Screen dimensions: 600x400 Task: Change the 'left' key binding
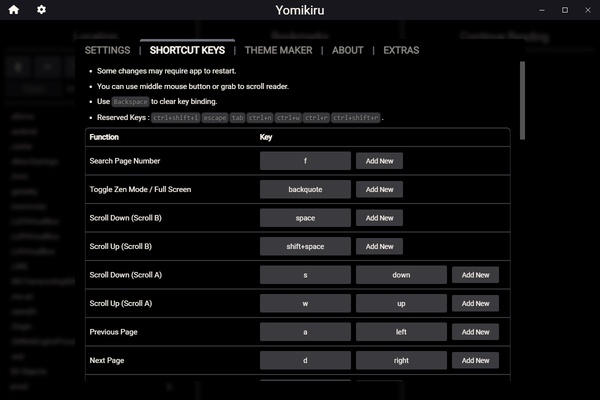click(x=401, y=332)
